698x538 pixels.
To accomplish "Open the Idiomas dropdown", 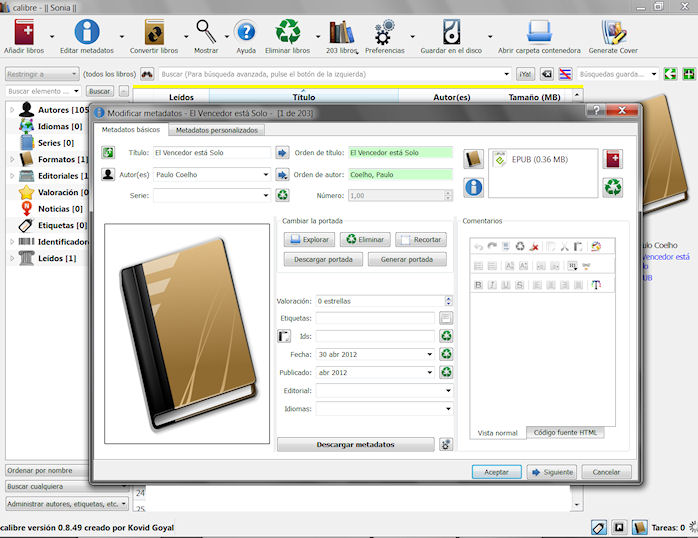I will pos(446,408).
